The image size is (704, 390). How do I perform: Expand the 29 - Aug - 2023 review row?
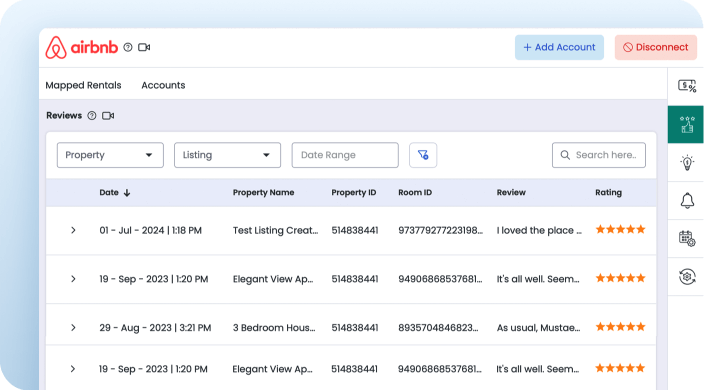click(x=73, y=328)
